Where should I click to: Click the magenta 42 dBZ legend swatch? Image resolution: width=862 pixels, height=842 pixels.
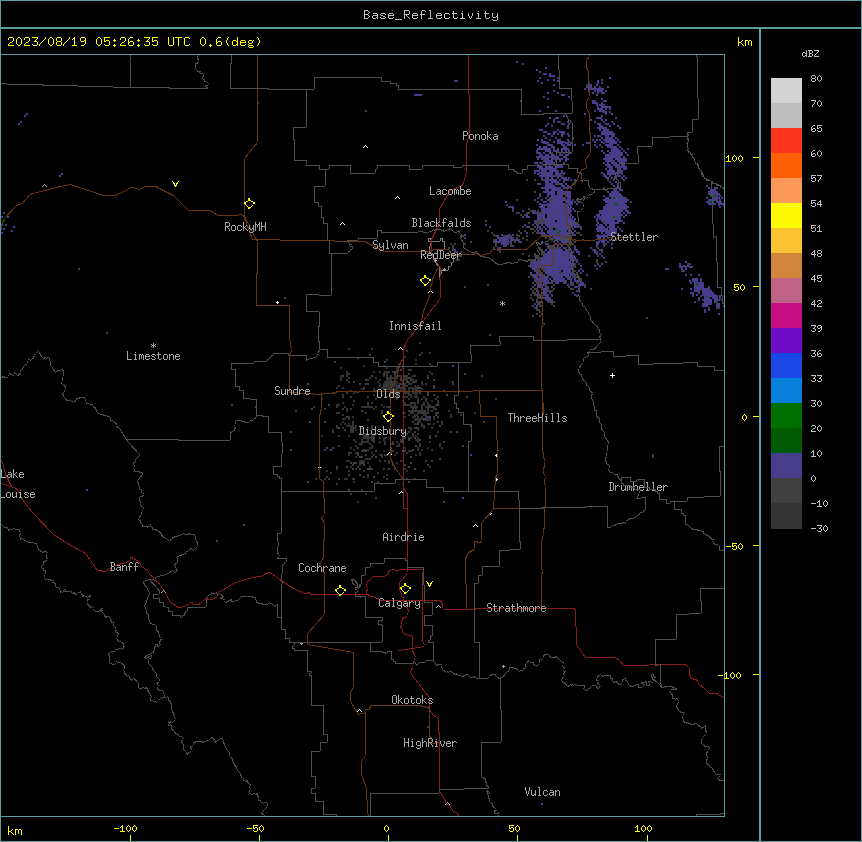click(786, 315)
